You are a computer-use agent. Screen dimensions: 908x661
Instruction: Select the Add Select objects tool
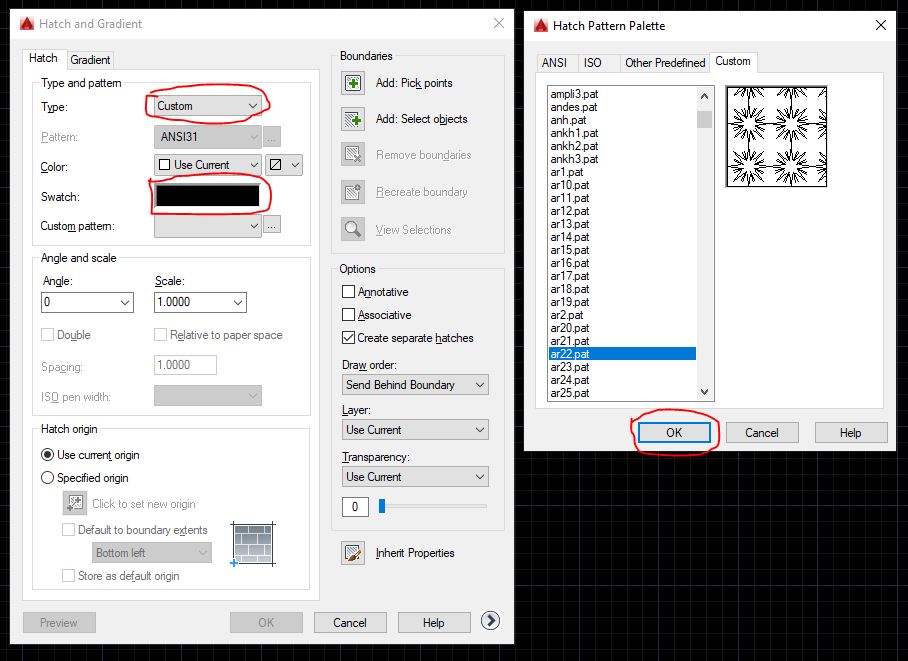(351, 119)
